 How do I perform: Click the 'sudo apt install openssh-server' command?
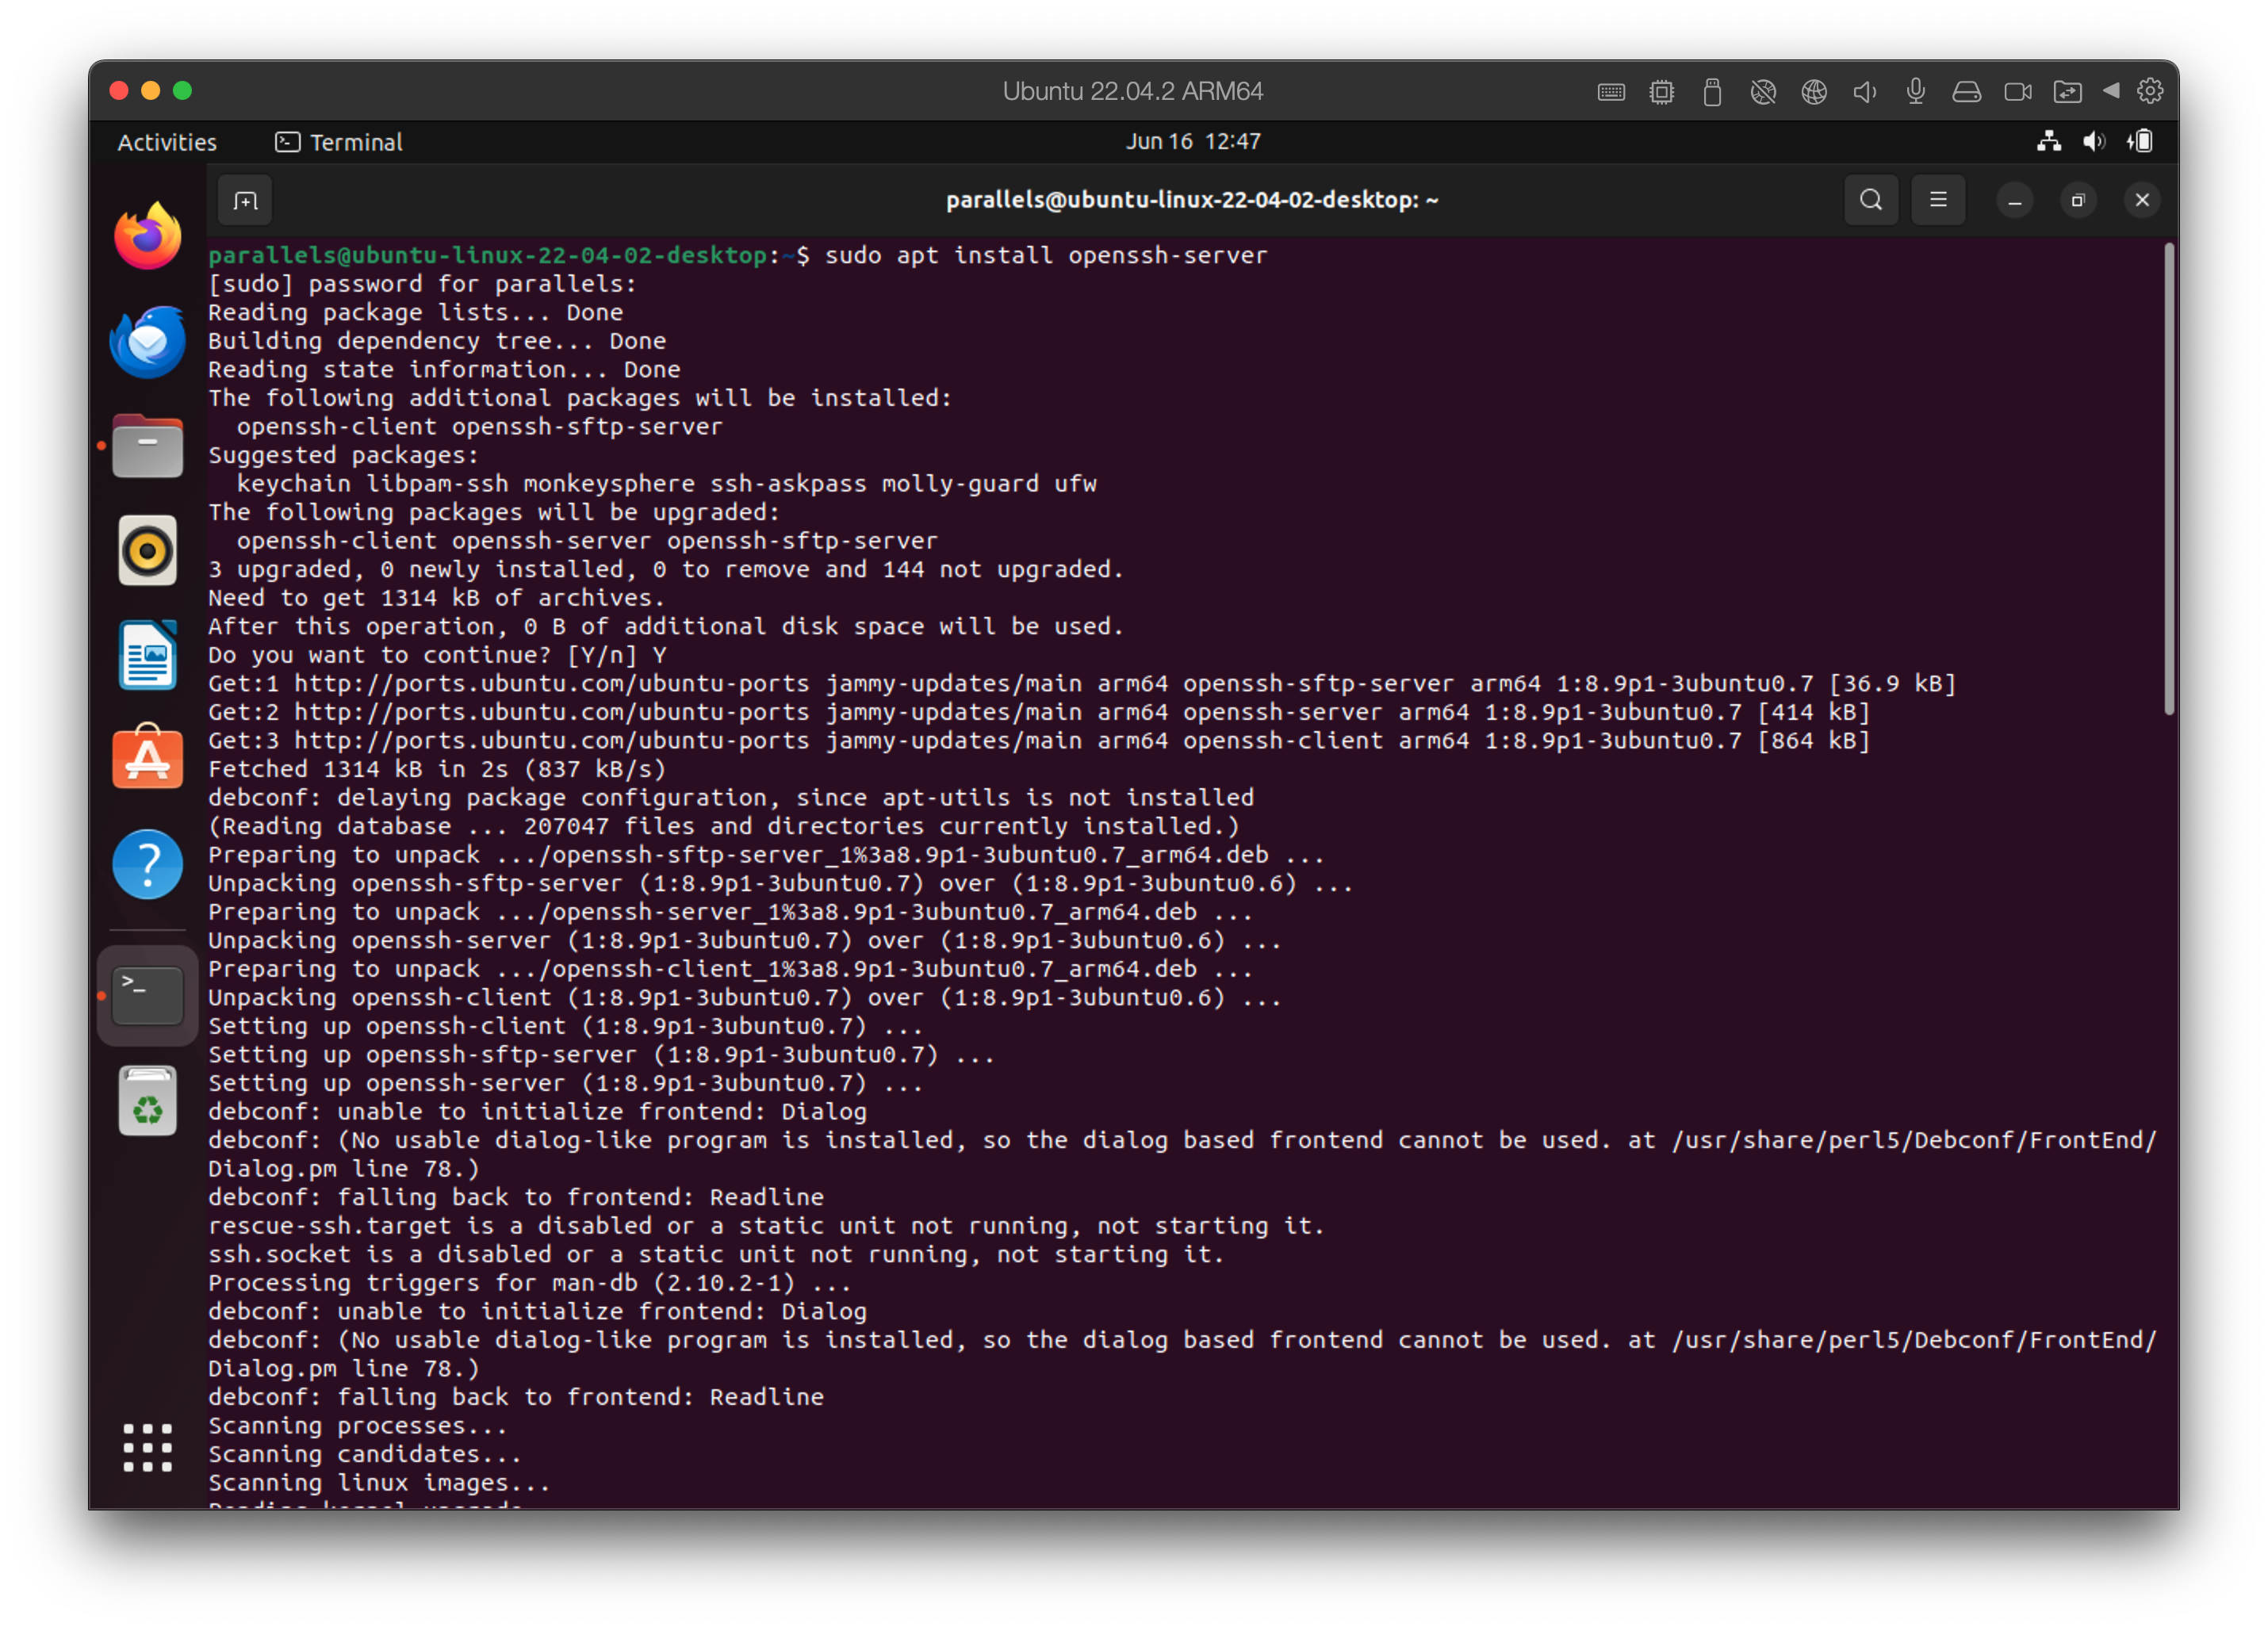[1046, 255]
